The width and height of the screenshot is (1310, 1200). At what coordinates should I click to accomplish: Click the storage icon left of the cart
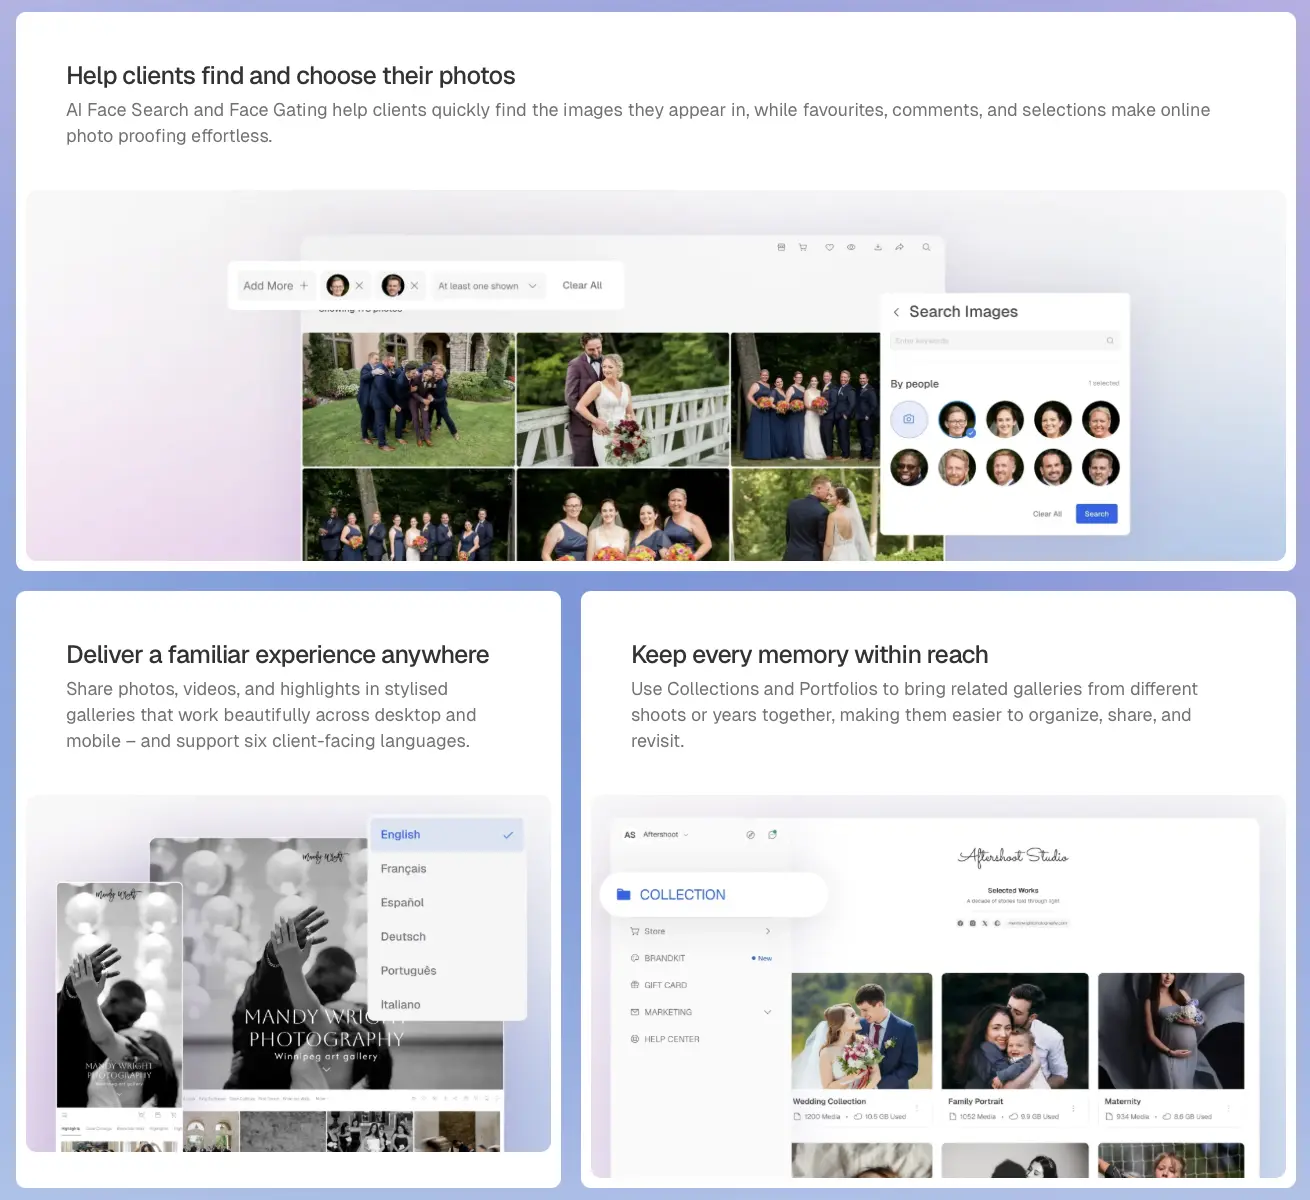pyautogui.click(x=781, y=247)
